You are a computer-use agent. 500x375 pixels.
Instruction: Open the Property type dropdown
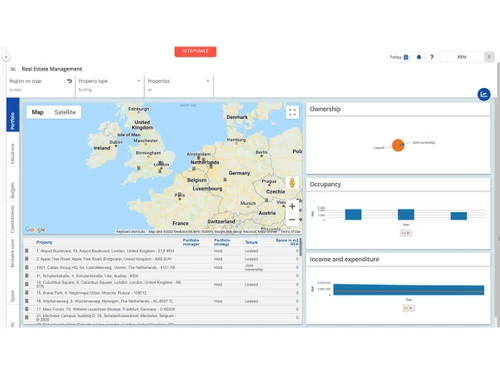click(x=109, y=85)
